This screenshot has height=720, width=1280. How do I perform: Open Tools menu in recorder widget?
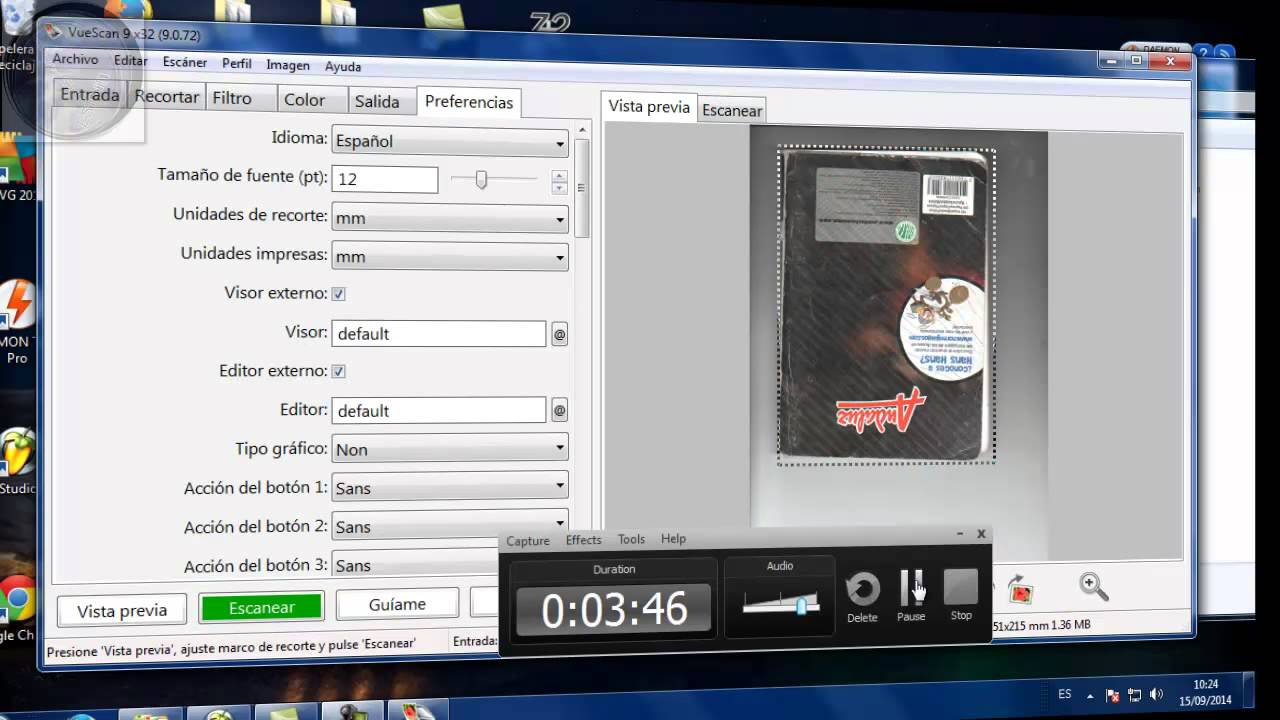[x=631, y=539]
